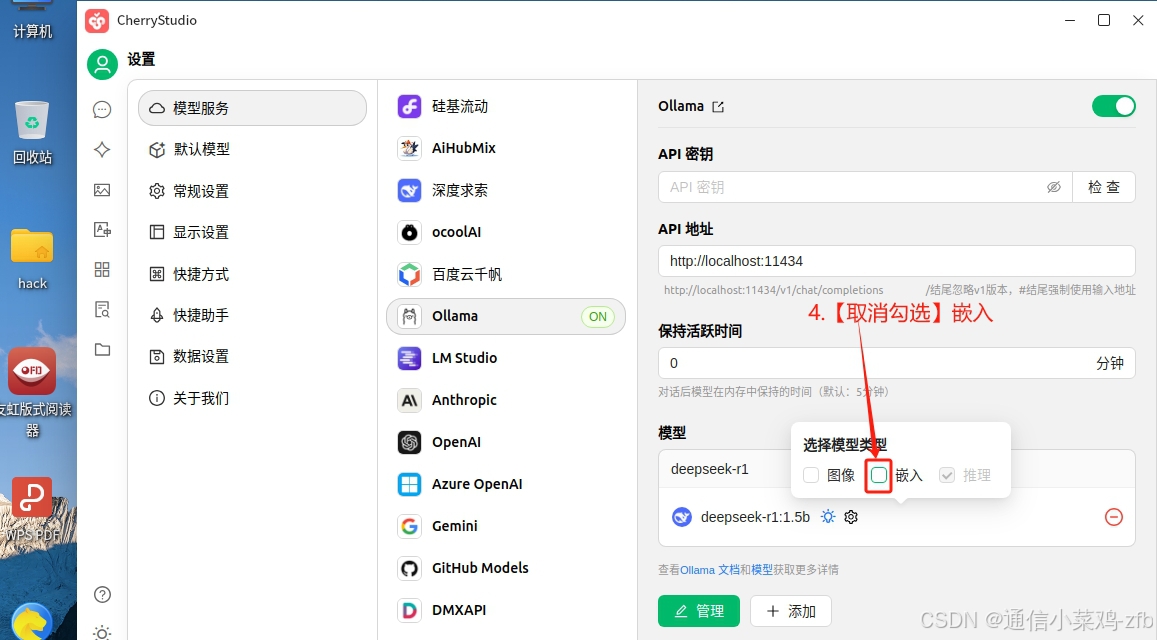Open the 回收站 desktop icon

(x=32, y=133)
